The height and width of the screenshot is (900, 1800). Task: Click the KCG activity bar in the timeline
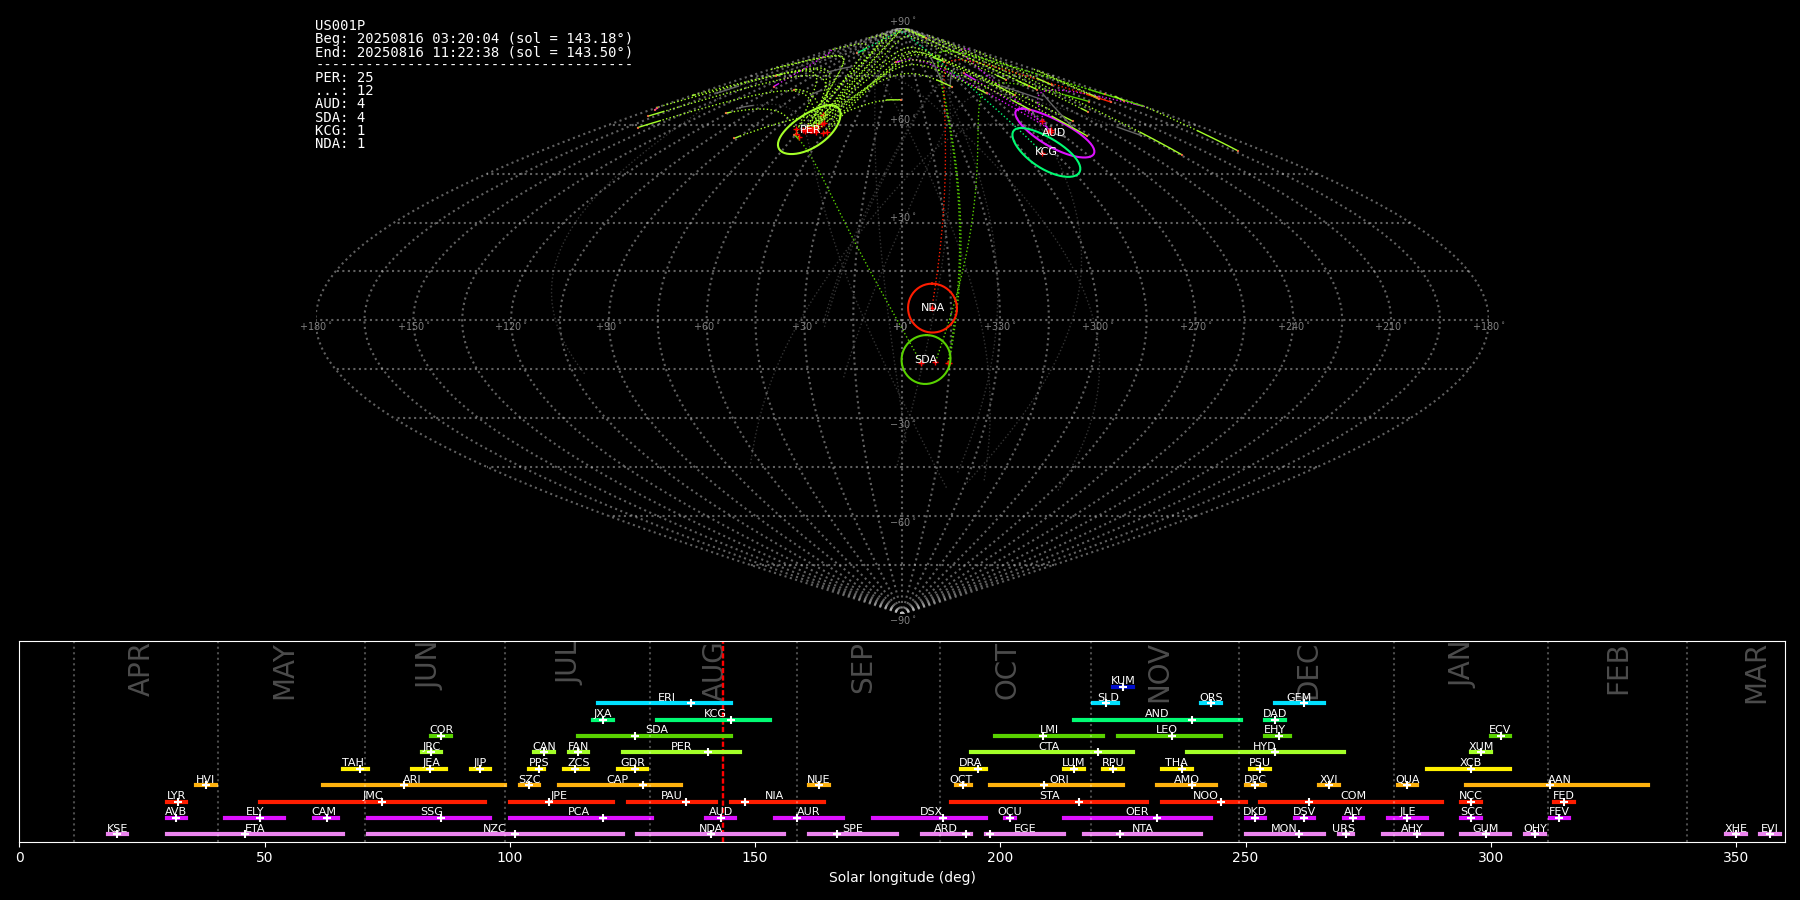713,720
